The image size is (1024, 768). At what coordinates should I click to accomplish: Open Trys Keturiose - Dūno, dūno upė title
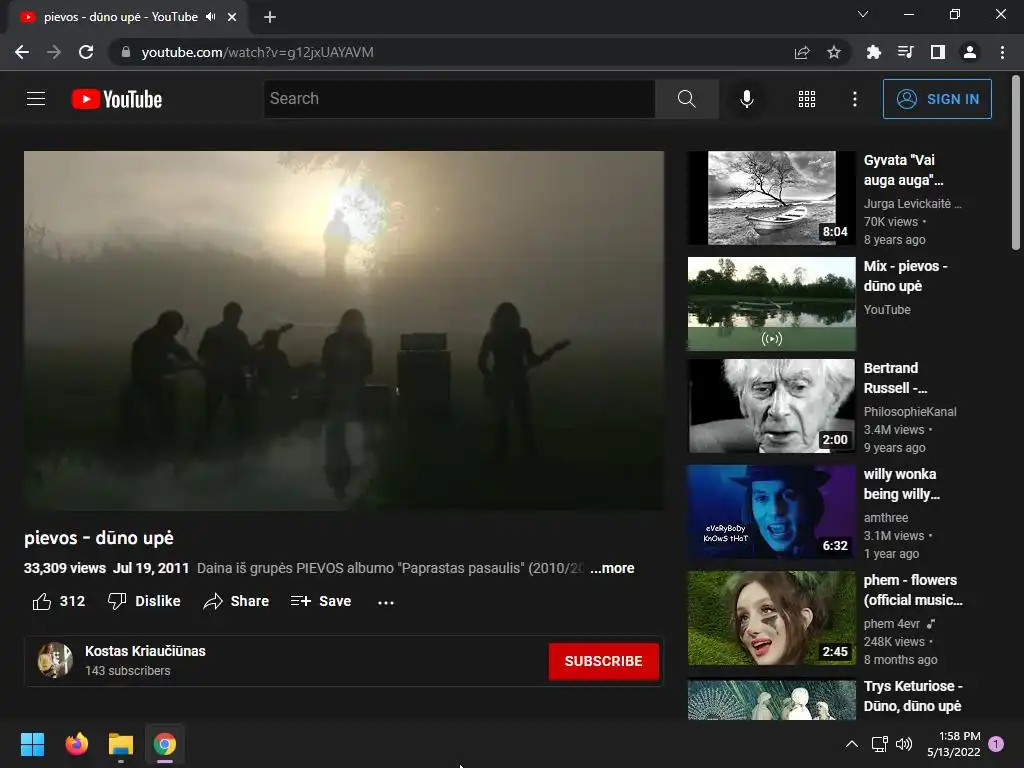point(913,696)
